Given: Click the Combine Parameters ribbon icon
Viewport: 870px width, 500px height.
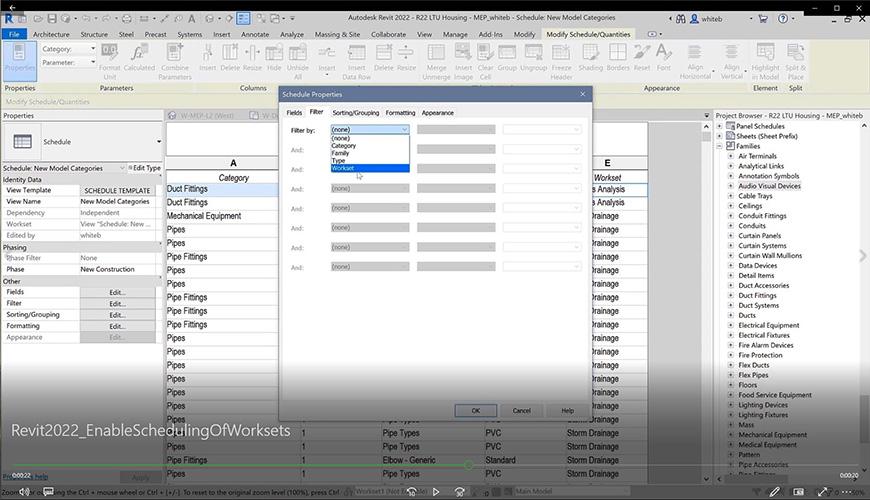Looking at the screenshot, I should [x=174, y=62].
